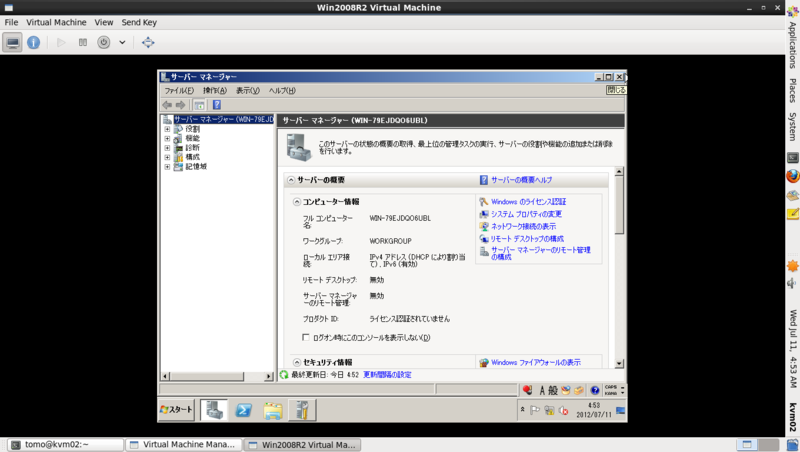This screenshot has width=800, height=452.
Task: Go back with Server Manager back arrow
Action: [167, 105]
